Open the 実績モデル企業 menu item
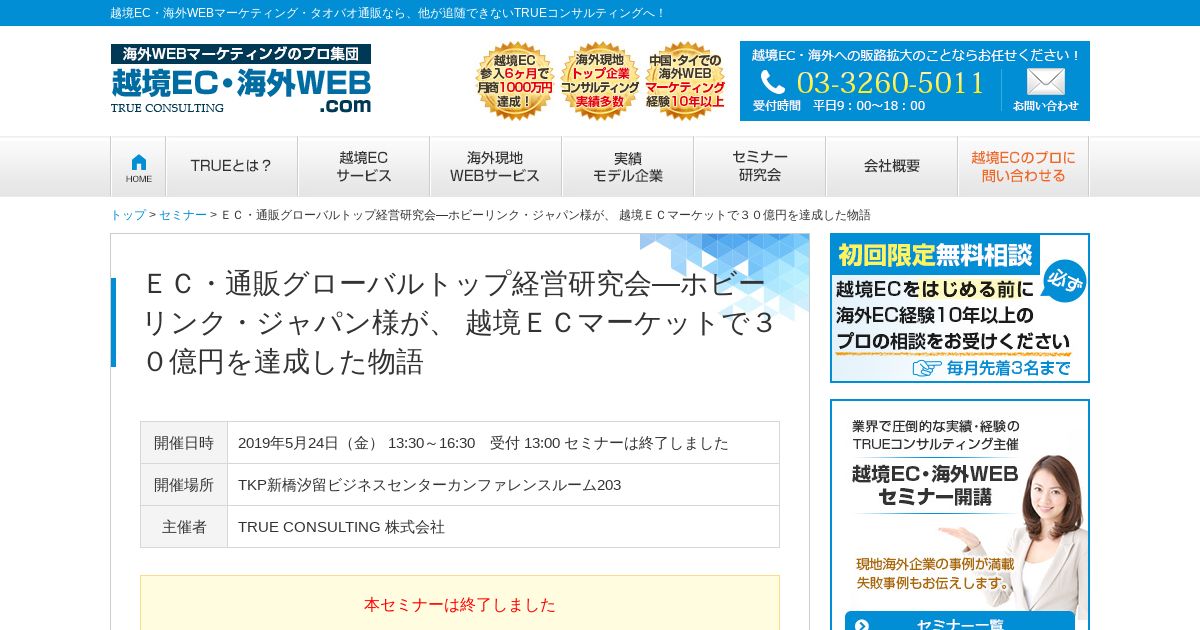 tap(627, 166)
